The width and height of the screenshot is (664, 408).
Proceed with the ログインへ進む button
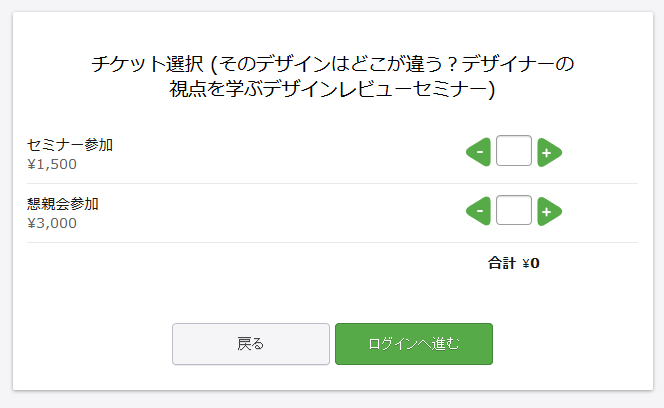pos(413,344)
